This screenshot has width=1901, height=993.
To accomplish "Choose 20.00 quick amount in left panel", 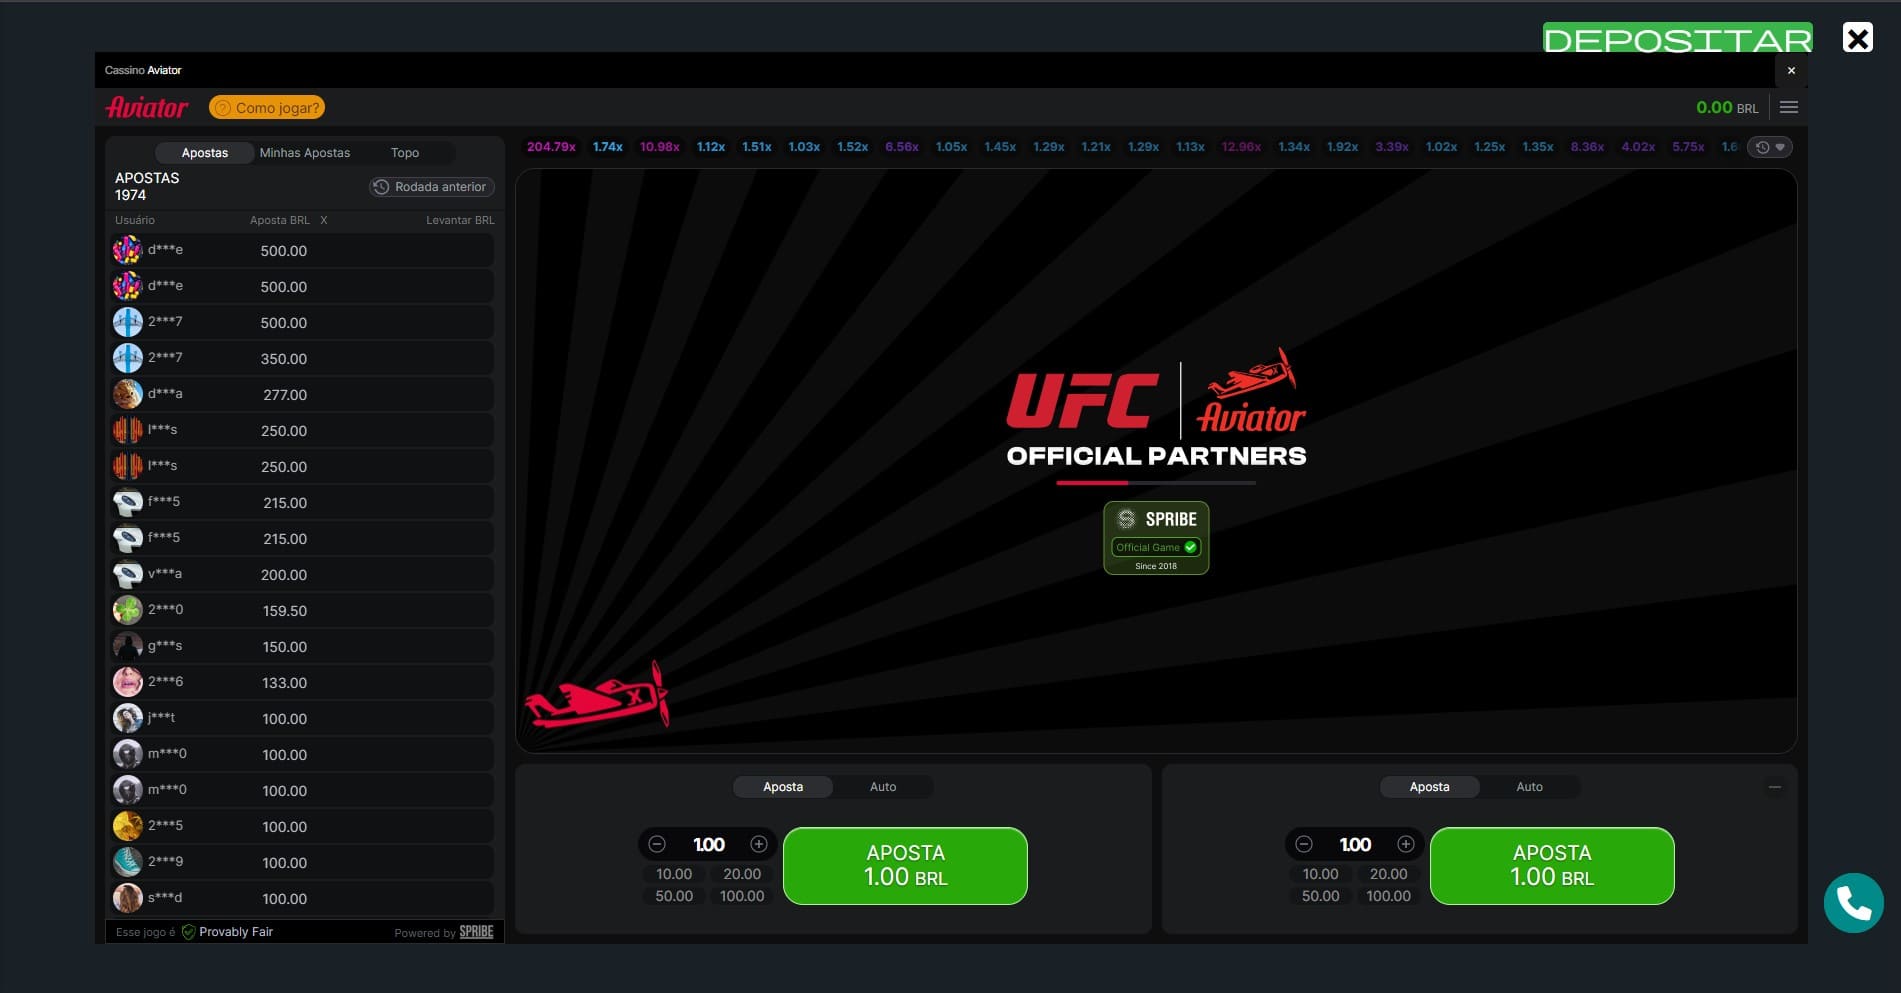I will pyautogui.click(x=742, y=874).
